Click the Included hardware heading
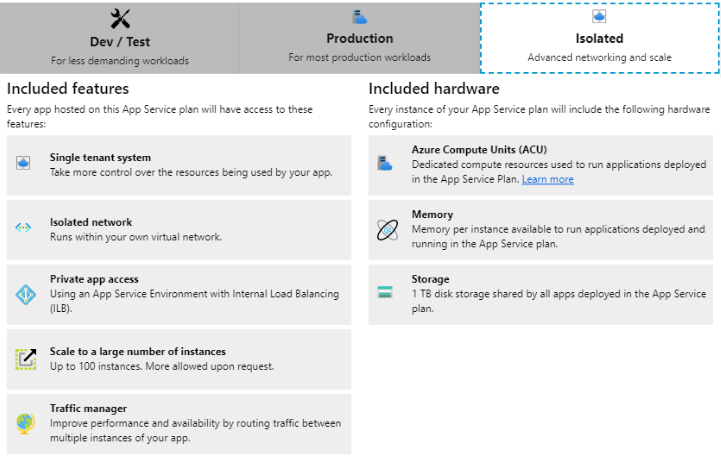 coord(434,89)
